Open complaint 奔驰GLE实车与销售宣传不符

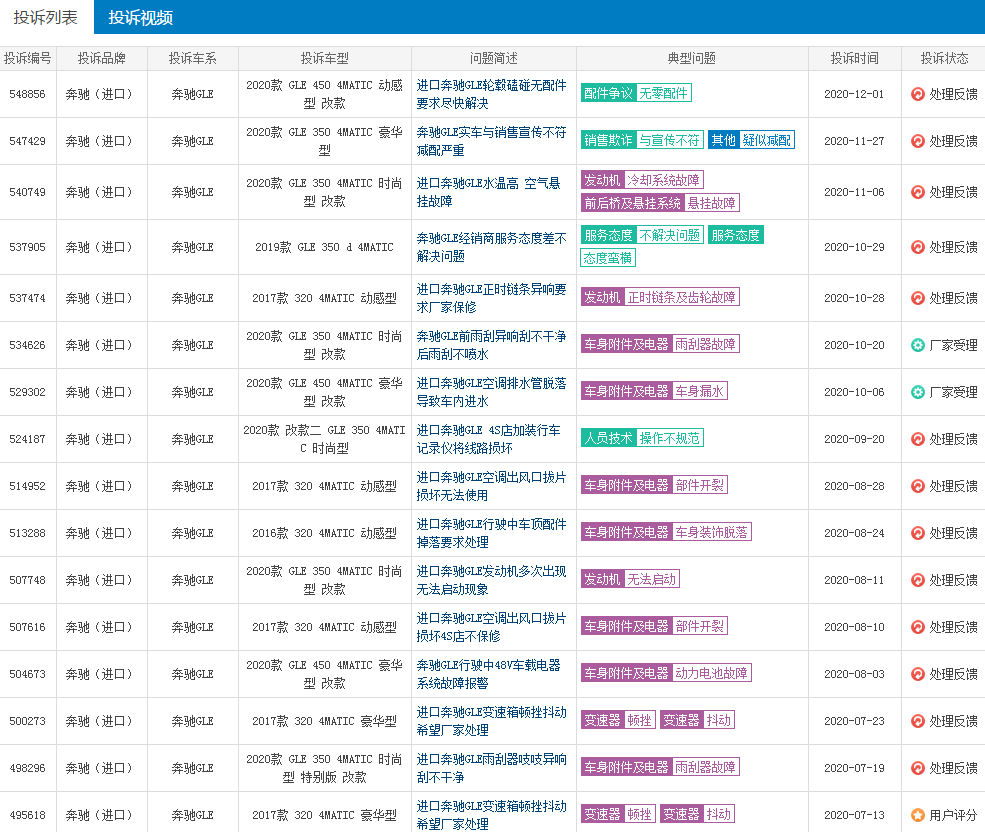click(x=491, y=141)
